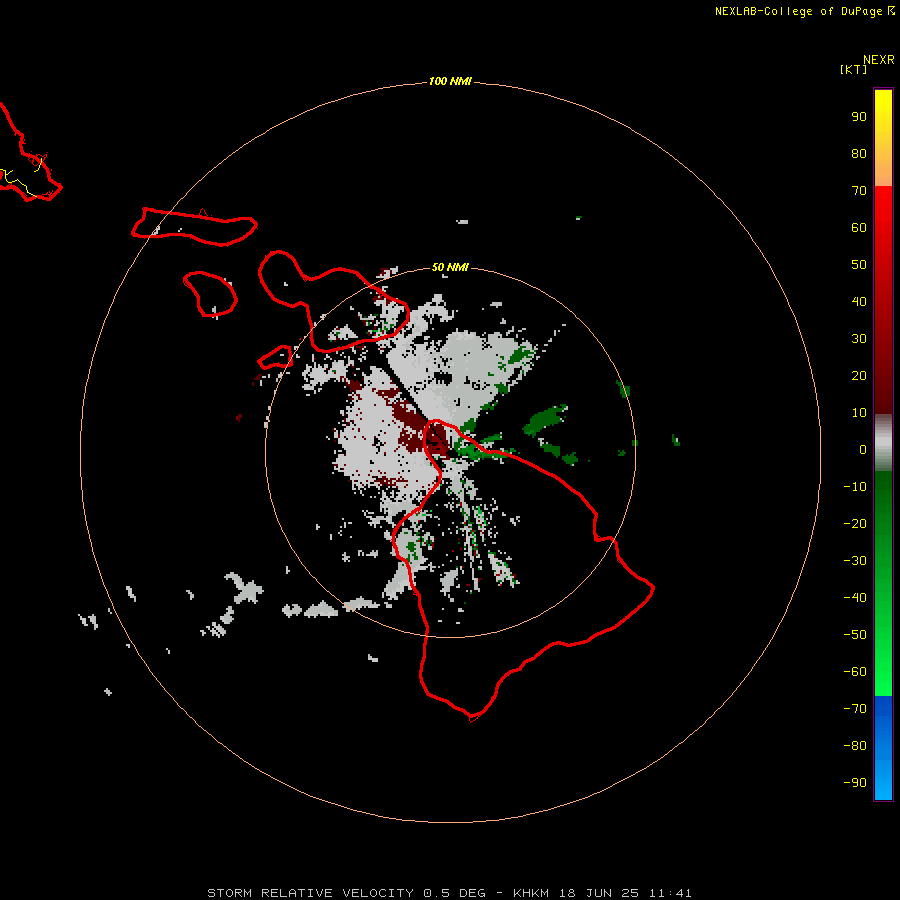
Task: Click the [KT] units label
Action: pos(853,69)
